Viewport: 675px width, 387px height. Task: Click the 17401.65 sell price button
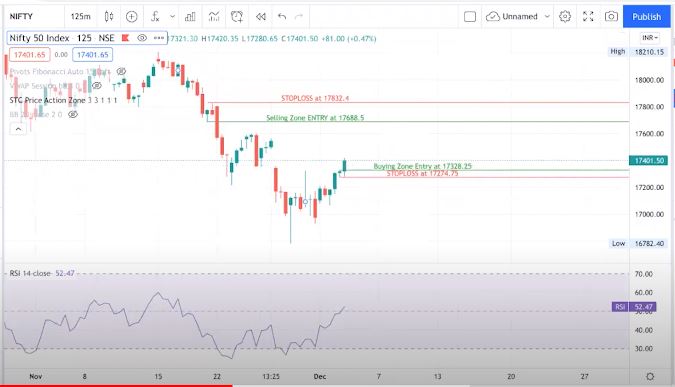[x=30, y=55]
